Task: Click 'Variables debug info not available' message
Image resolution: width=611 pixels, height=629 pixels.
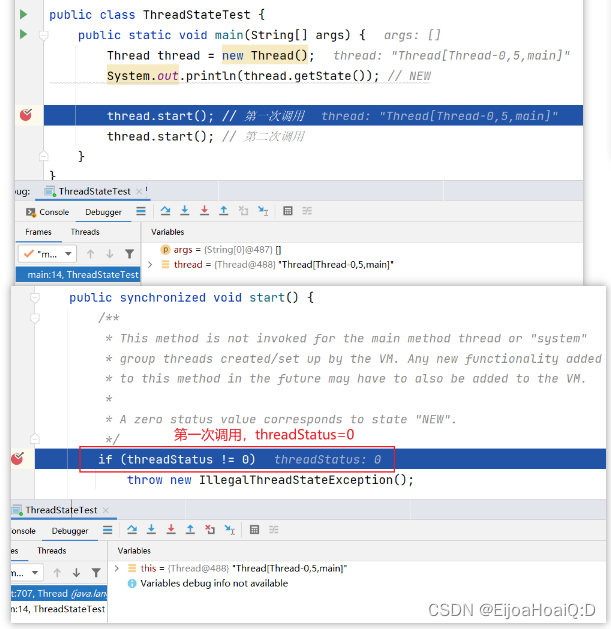Action: pos(214,583)
